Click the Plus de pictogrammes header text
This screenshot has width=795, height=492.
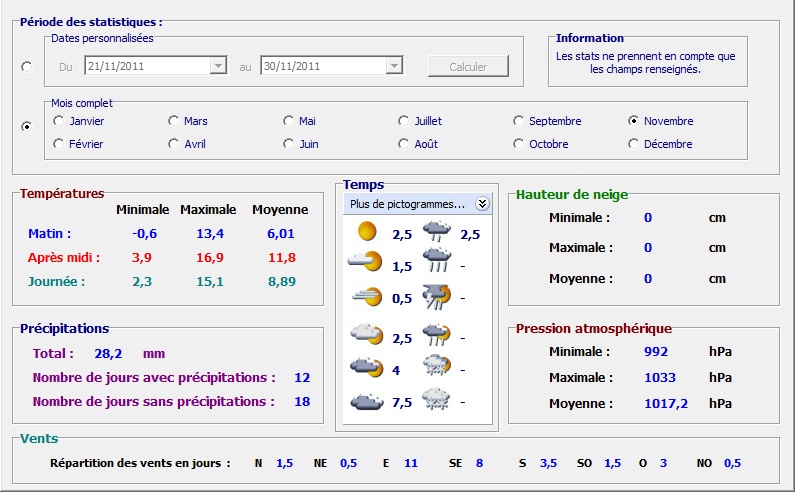click(x=407, y=204)
